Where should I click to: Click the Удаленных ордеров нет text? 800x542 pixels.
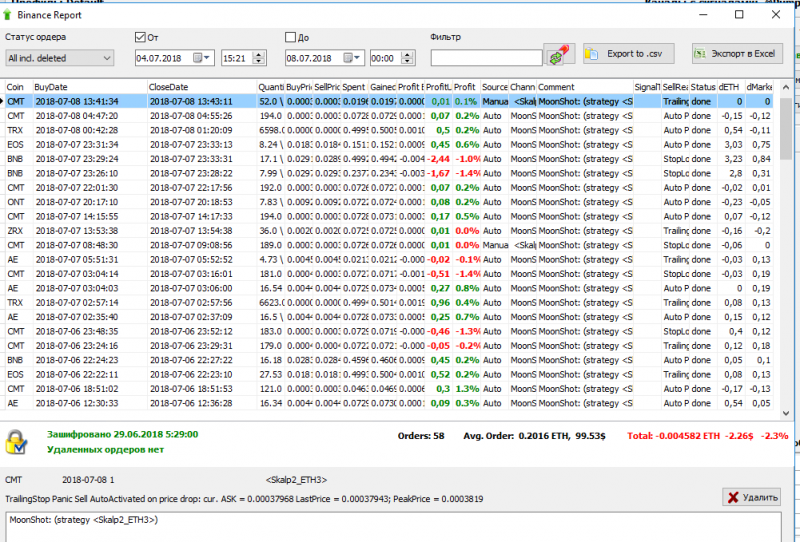[x=106, y=450]
